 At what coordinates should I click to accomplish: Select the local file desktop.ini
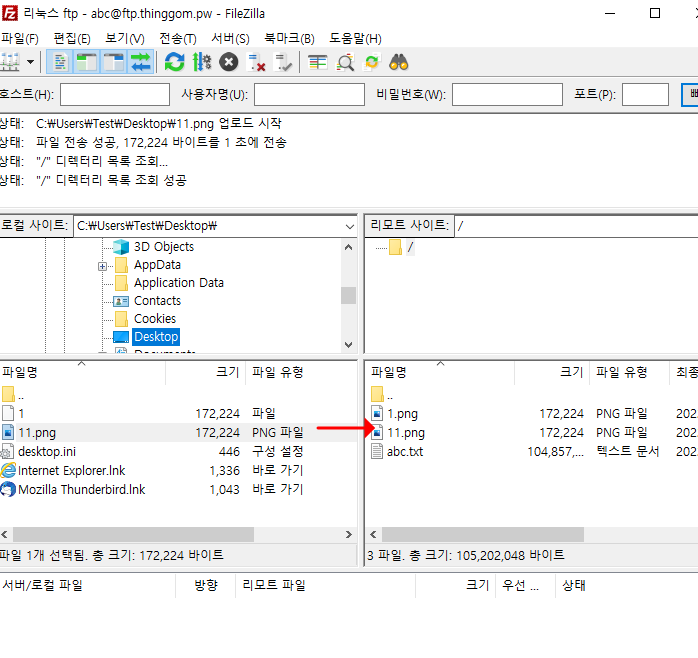tap(178, 452)
